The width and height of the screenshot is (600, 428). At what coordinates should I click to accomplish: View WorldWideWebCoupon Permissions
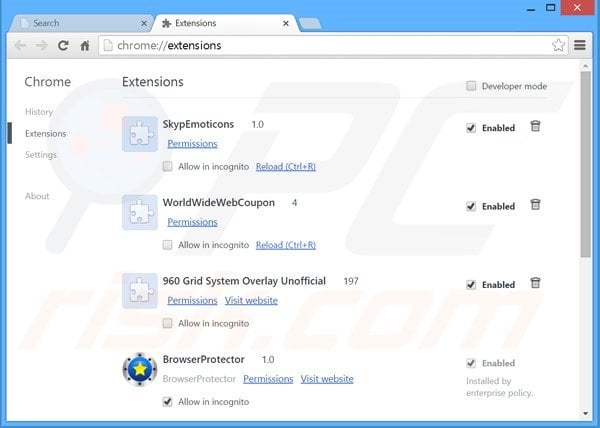coord(192,222)
